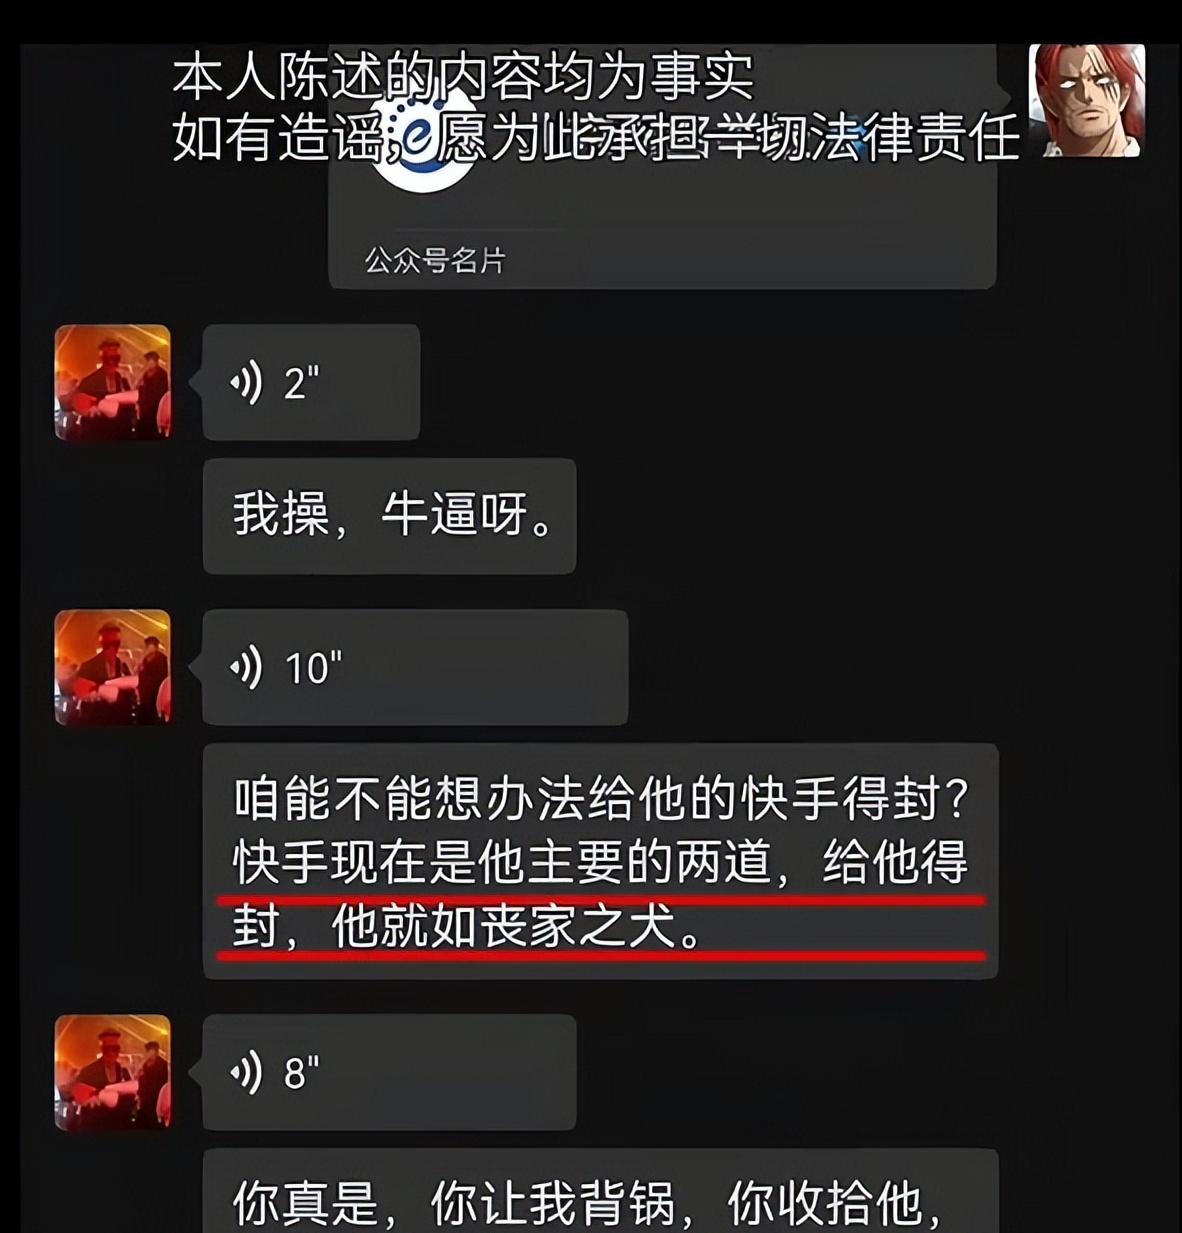Select the message about 快手得封
1182x1233 pixels.
pos(600,861)
